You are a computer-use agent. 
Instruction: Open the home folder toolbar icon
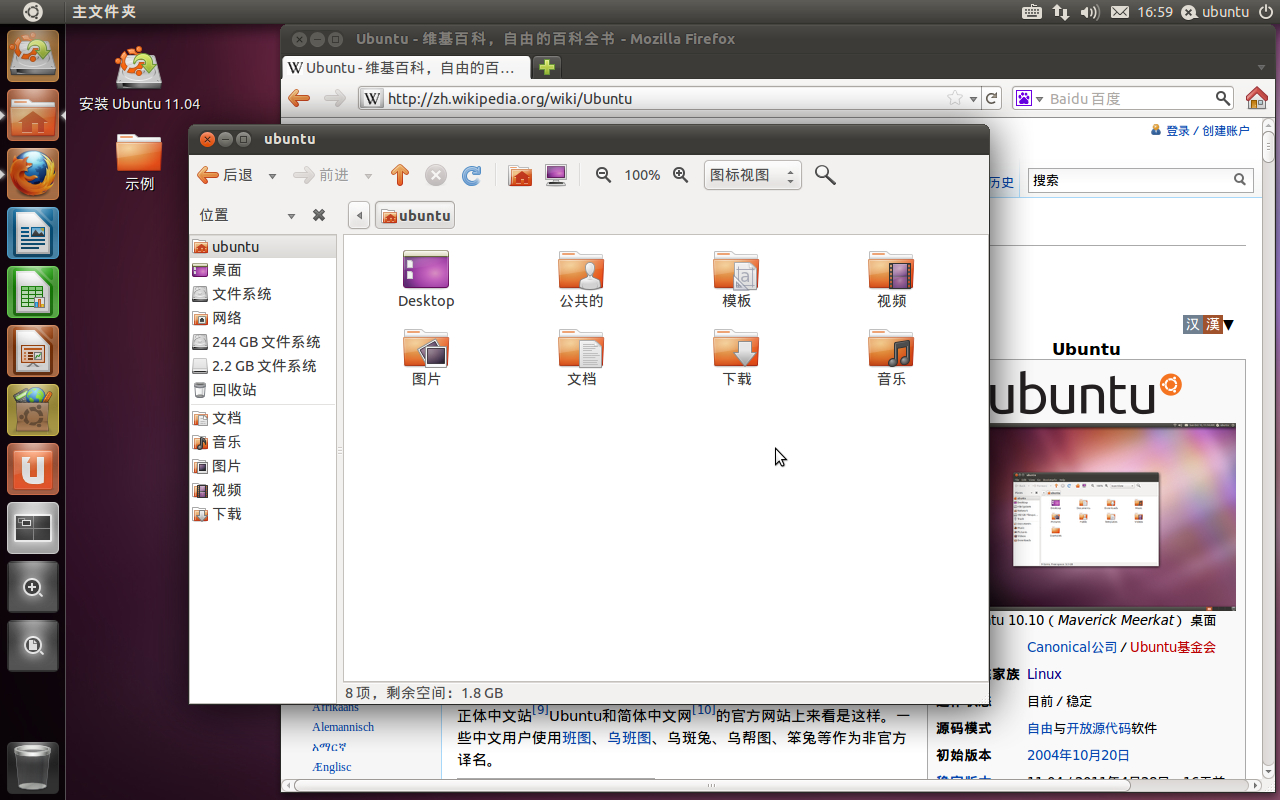520,175
